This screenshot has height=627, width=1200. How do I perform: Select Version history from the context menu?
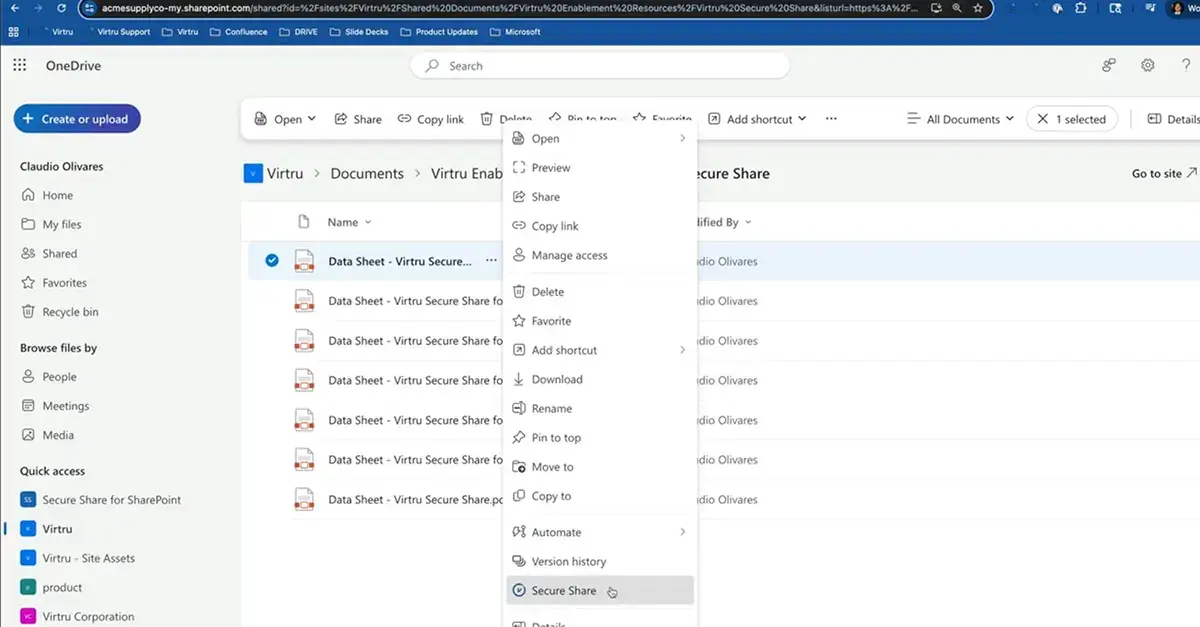click(568, 562)
